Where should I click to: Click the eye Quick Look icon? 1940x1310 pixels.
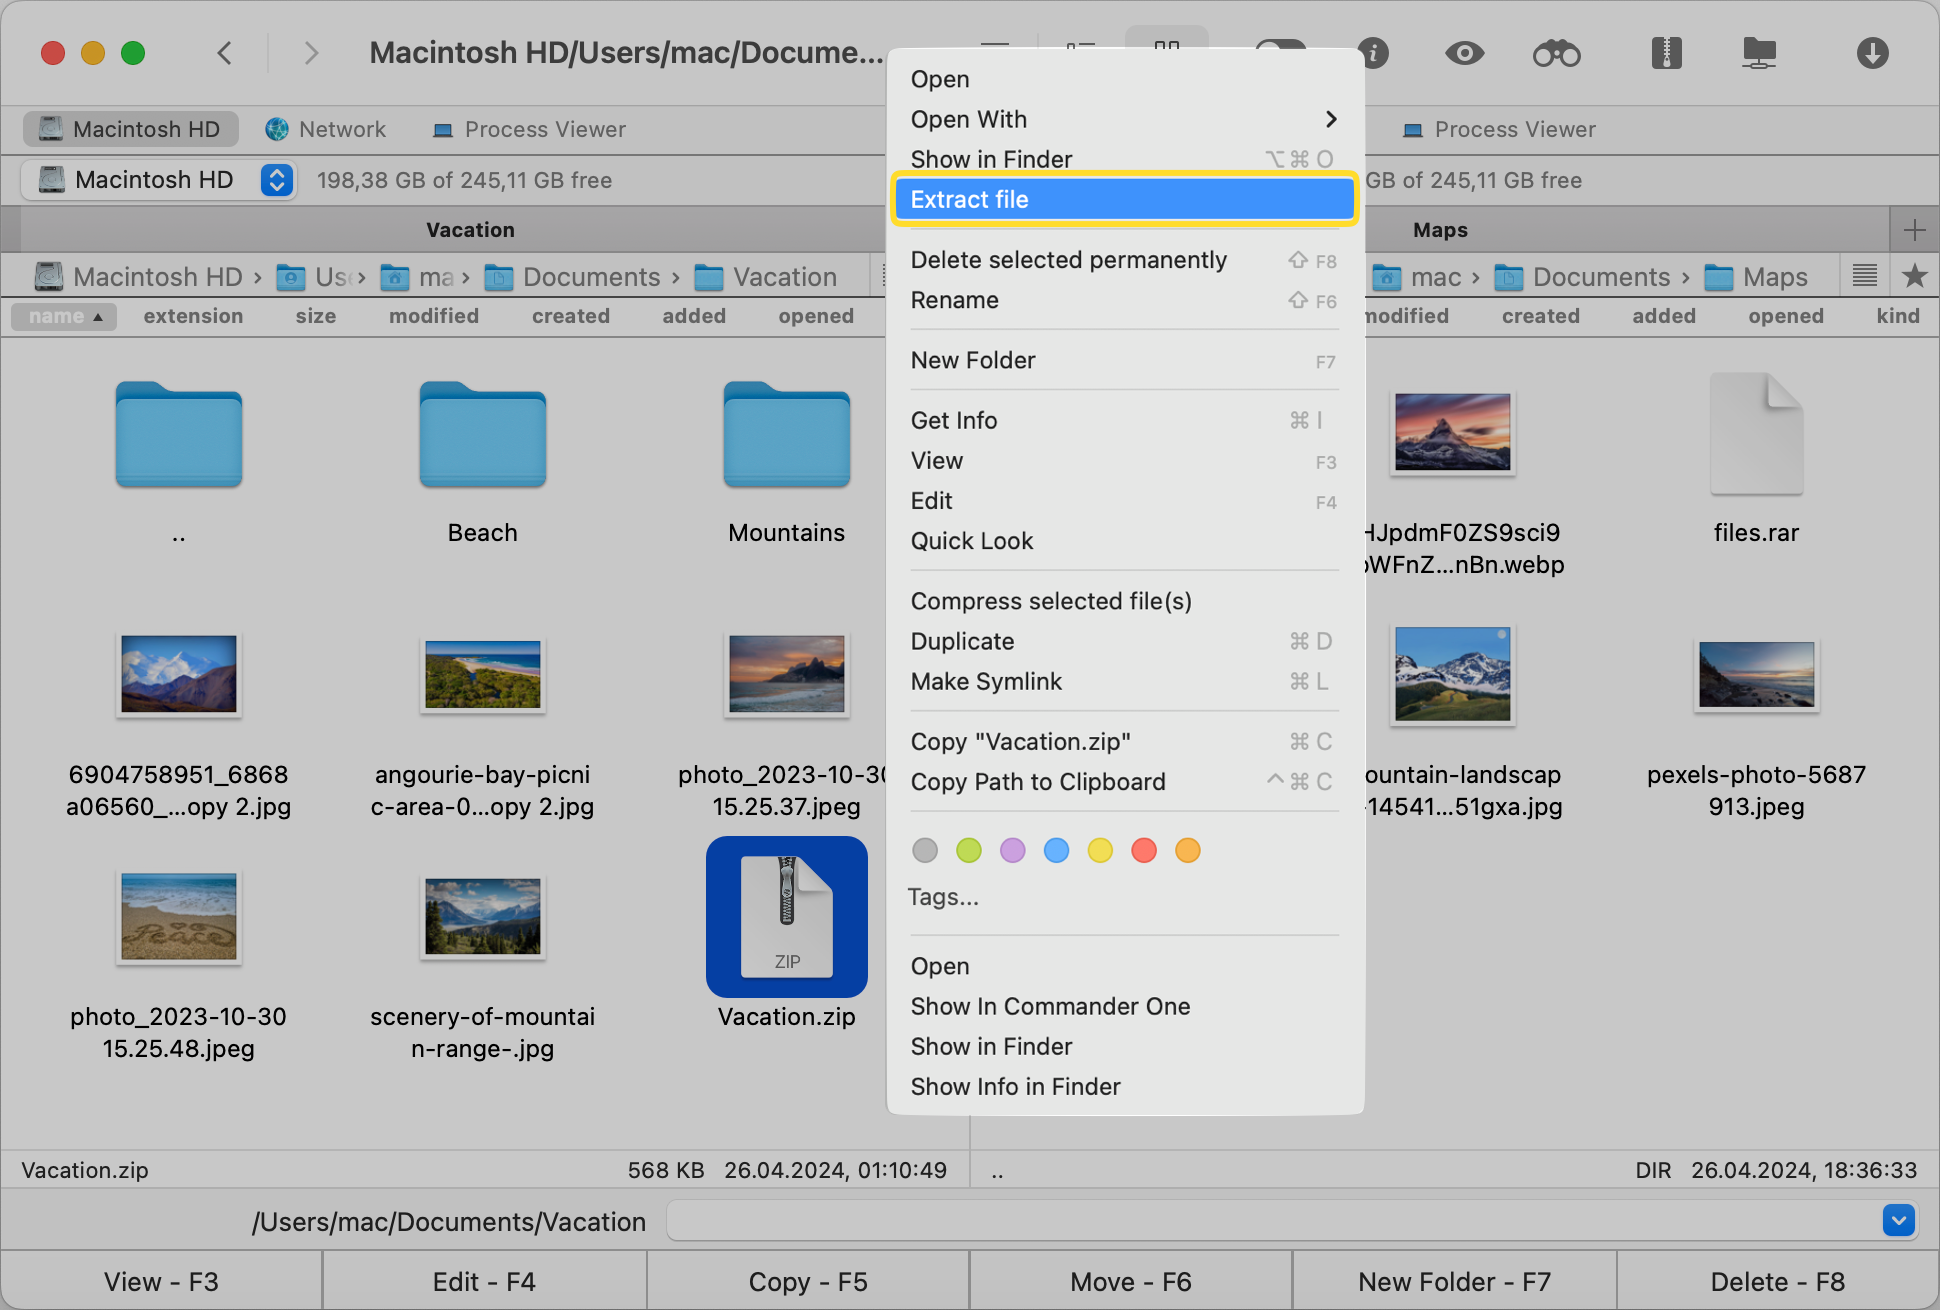[1463, 53]
